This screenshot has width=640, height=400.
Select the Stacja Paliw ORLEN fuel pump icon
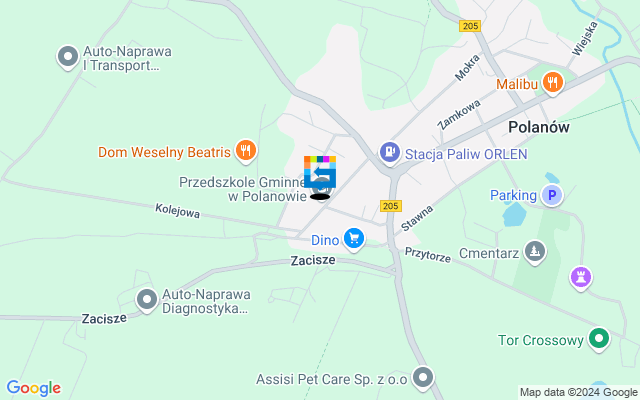click(x=390, y=153)
